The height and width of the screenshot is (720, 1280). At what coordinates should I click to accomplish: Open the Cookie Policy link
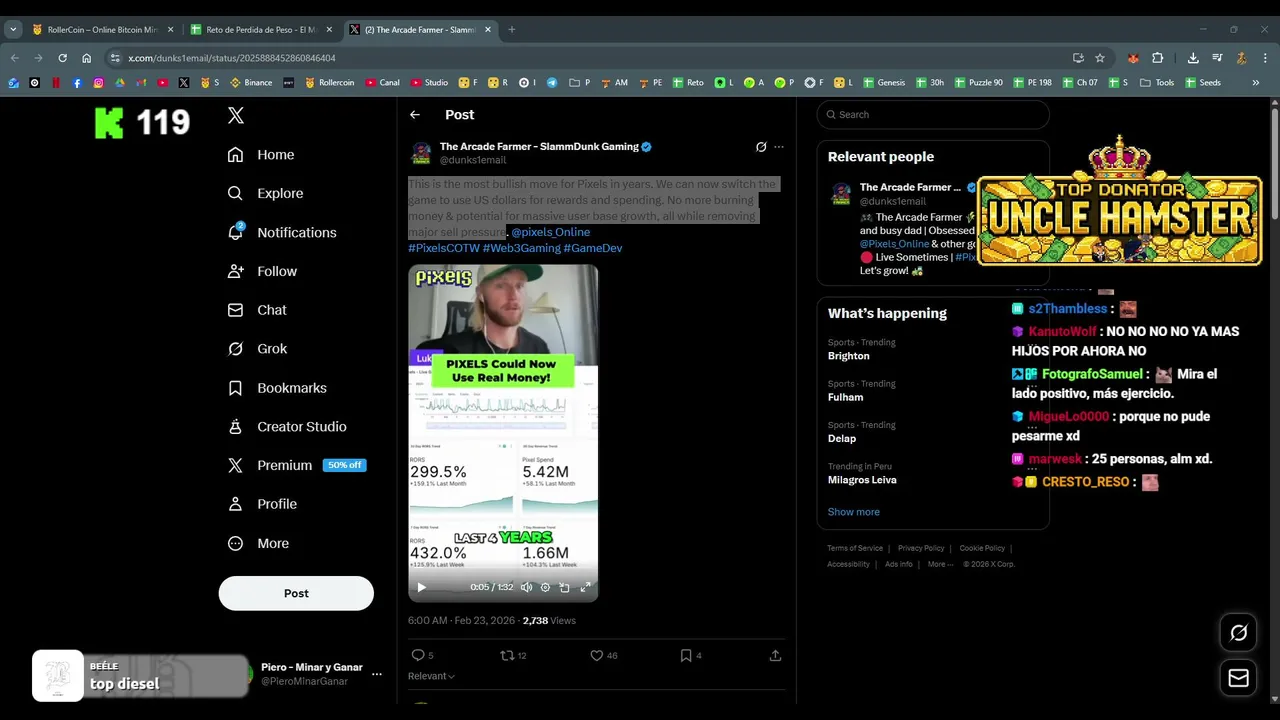982,548
